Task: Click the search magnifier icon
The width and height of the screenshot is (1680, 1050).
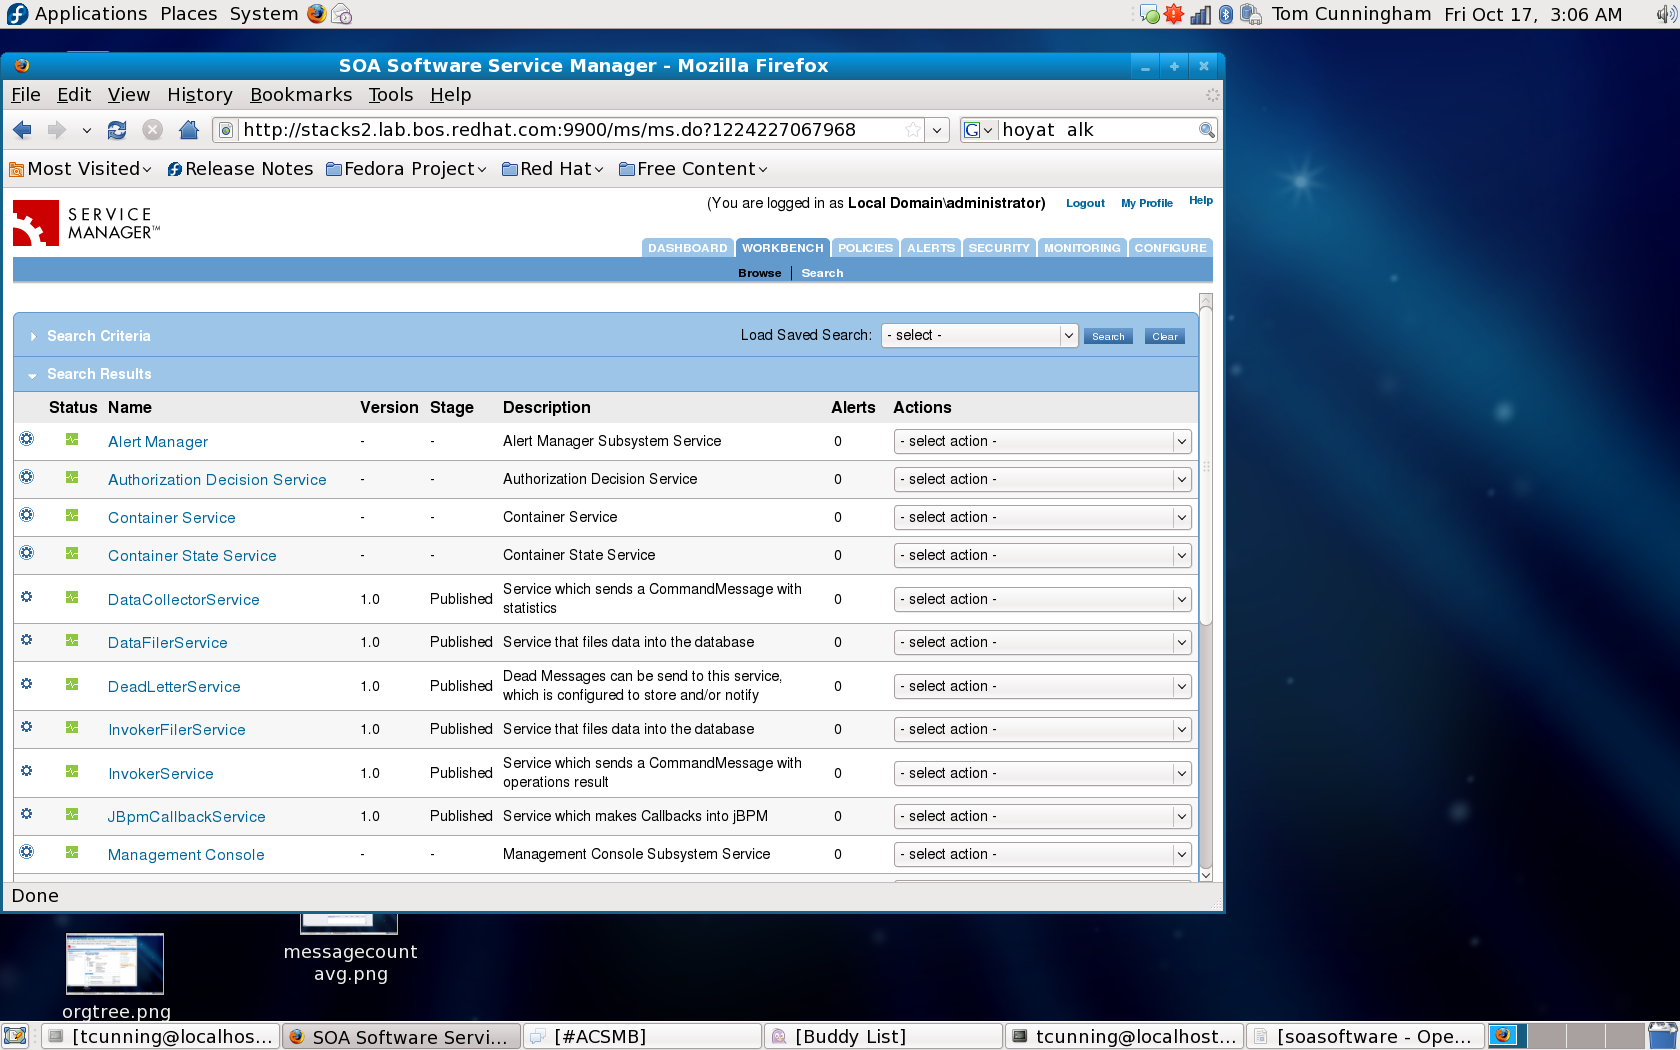Action: [1206, 130]
